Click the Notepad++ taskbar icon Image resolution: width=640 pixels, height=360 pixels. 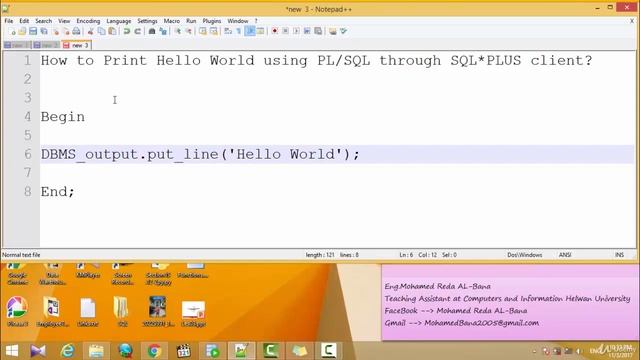(x=242, y=351)
